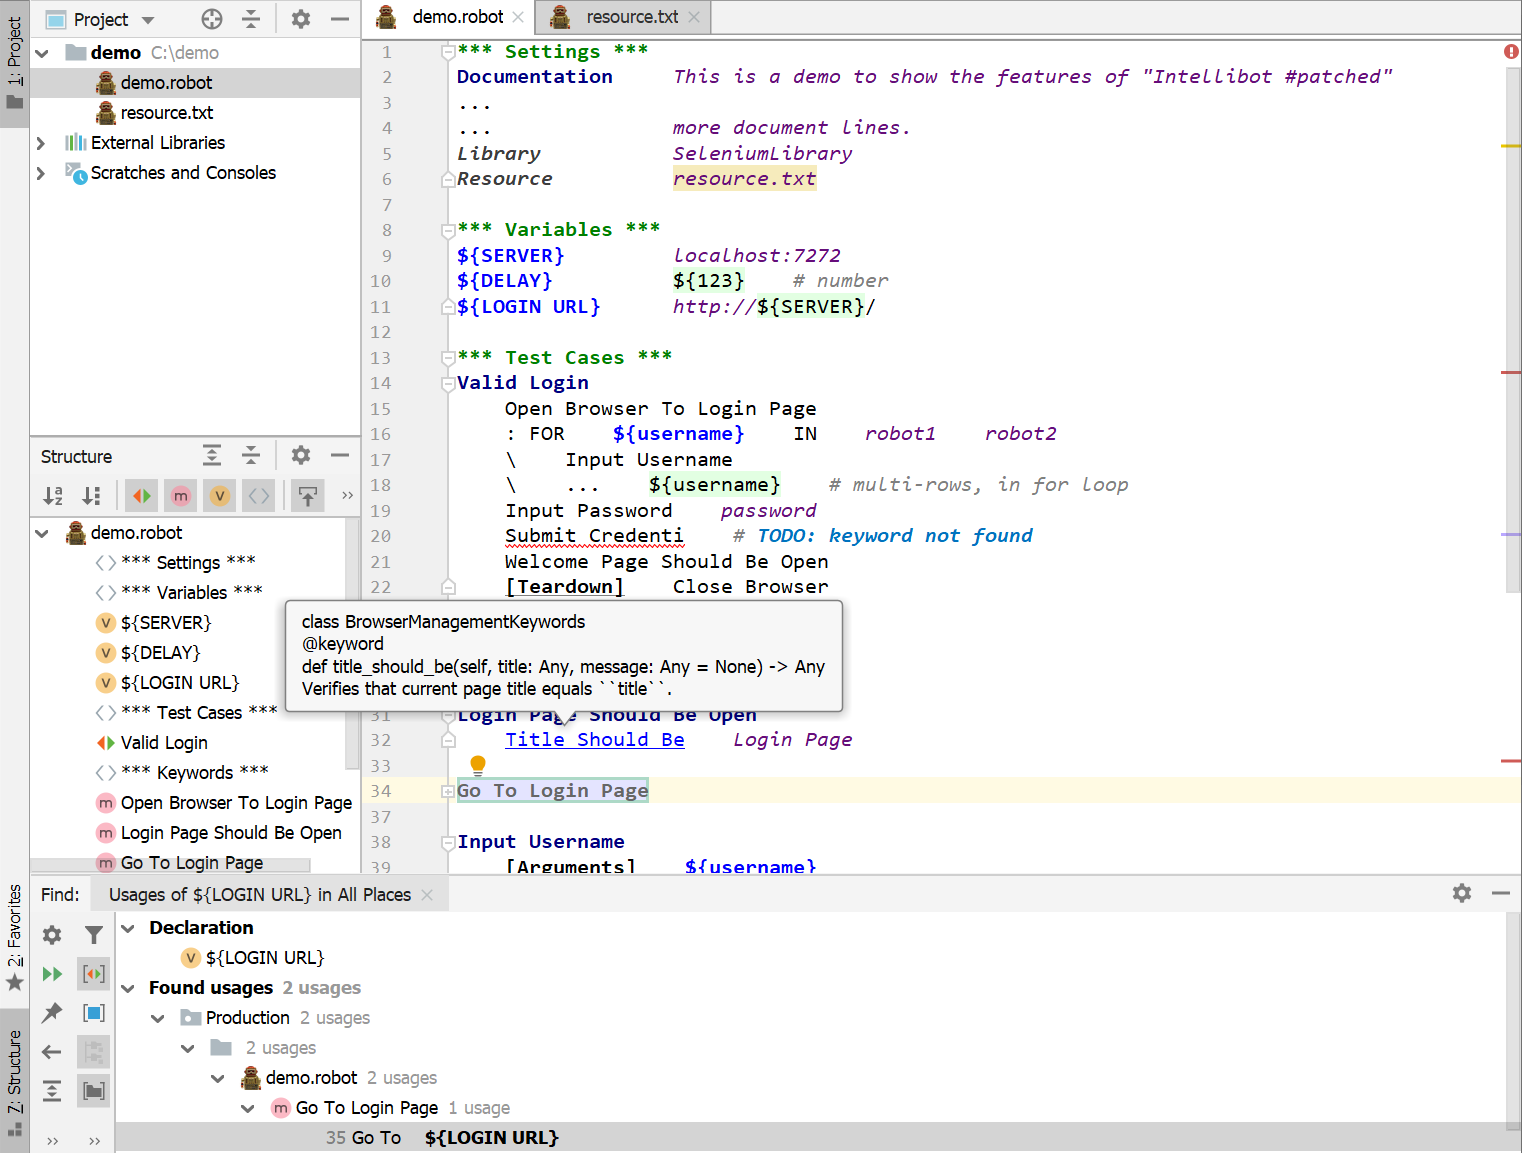1522x1153 pixels.
Task: Follow the Title Should Be keyword link
Action: point(594,740)
